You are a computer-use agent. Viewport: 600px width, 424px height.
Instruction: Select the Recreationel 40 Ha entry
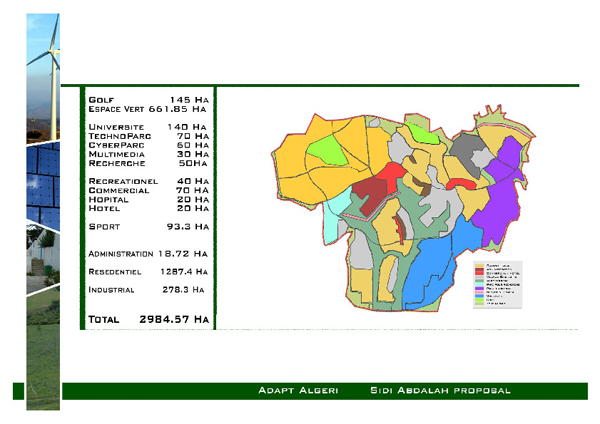tap(147, 181)
